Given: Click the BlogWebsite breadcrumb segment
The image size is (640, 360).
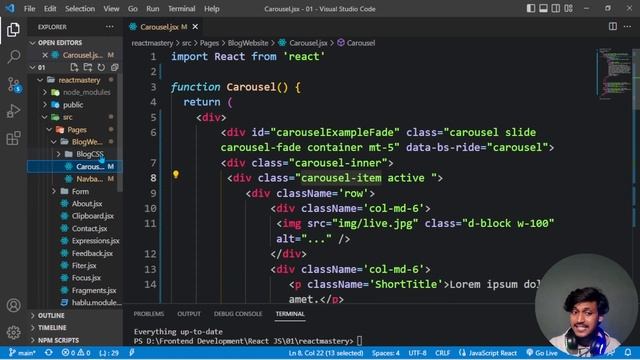Looking at the screenshot, I should 248,43.
